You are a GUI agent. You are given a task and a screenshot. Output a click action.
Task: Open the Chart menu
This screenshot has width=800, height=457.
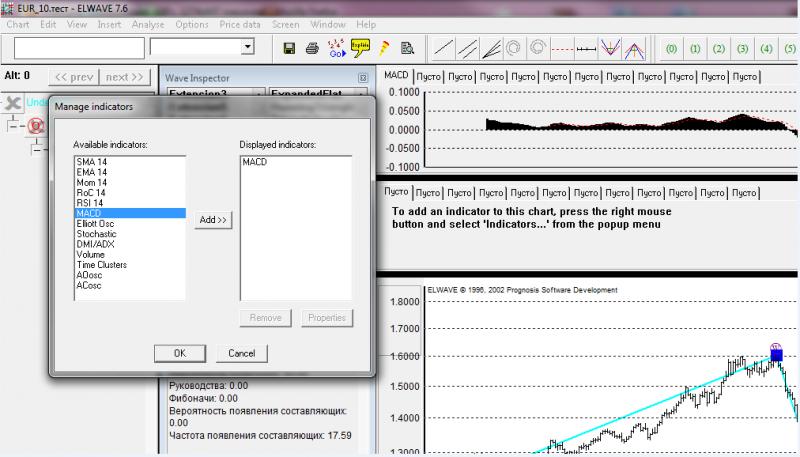(x=18, y=24)
